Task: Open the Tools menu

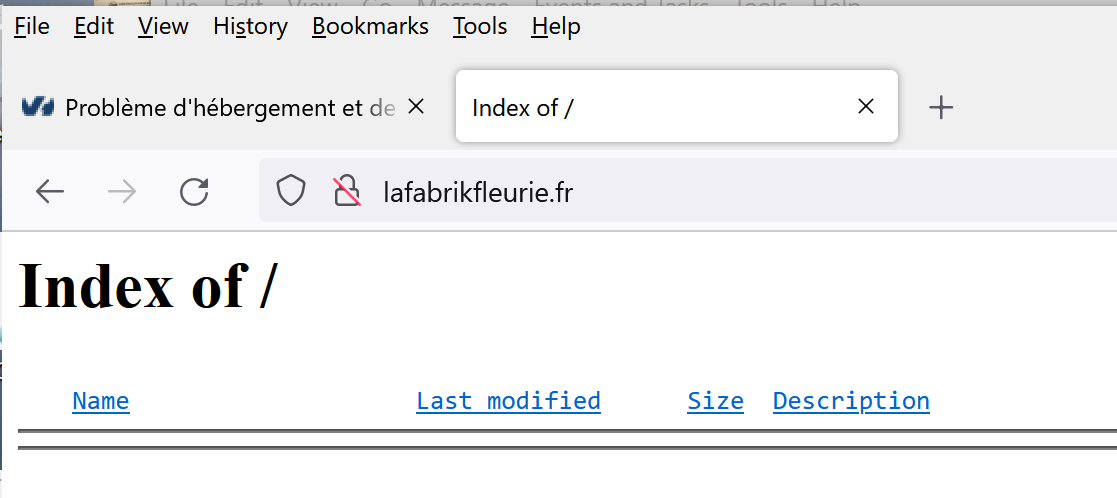Action: click(x=480, y=27)
